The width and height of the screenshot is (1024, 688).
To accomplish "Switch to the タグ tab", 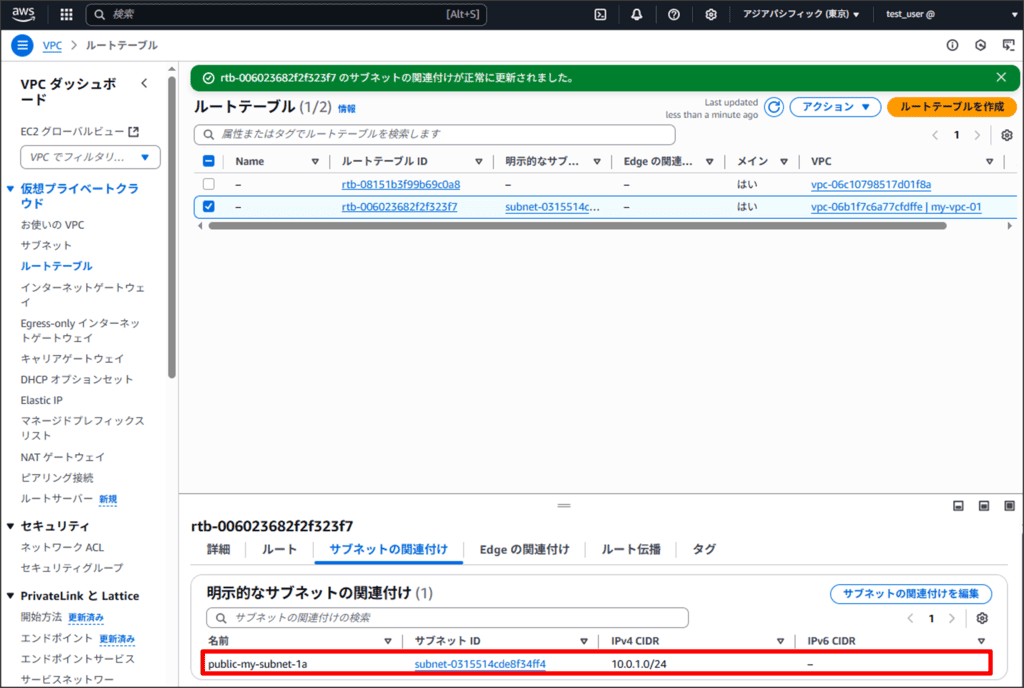I will click(x=704, y=549).
